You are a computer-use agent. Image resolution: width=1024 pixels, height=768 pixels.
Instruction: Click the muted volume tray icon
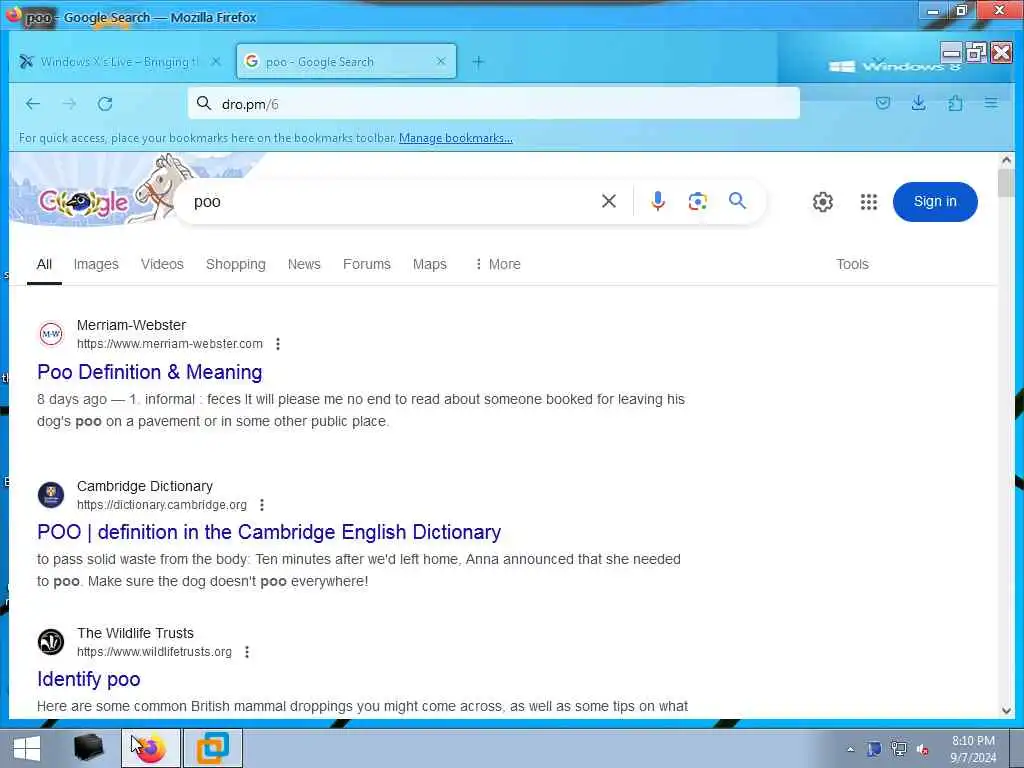click(x=922, y=750)
